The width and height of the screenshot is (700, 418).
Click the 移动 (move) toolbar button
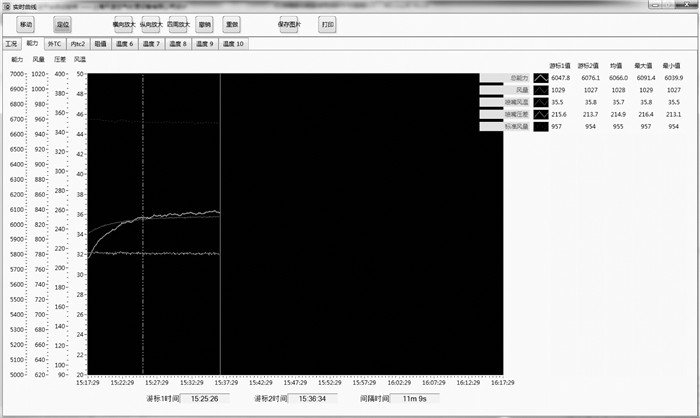(26, 25)
